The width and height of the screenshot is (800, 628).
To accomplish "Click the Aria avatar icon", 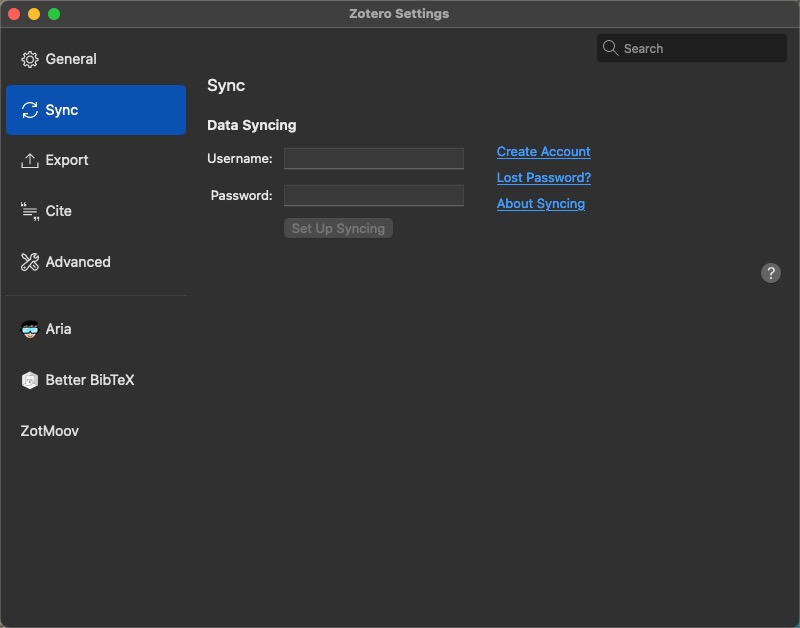I will click(x=30, y=329).
